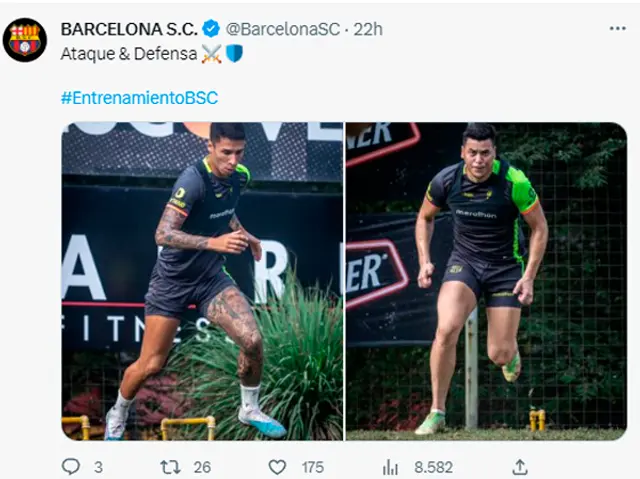Click the repost count 26
640x479 pixels.
click(x=202, y=466)
